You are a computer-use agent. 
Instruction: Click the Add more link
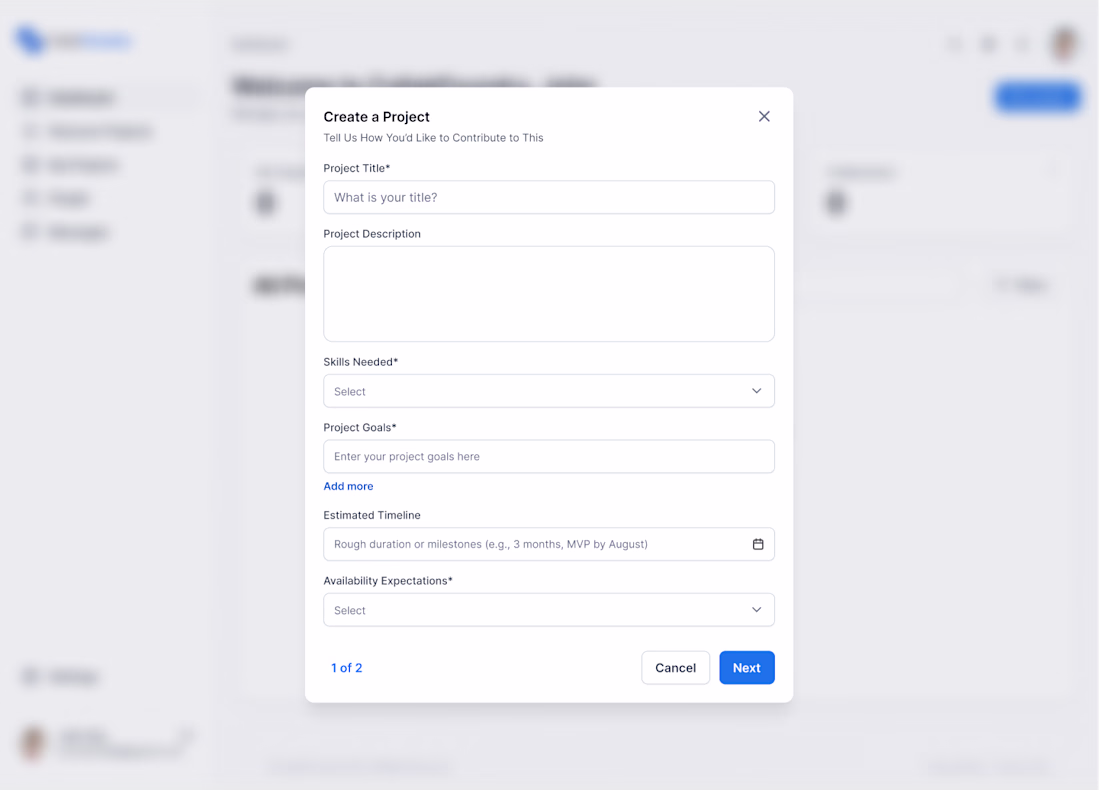click(x=348, y=486)
